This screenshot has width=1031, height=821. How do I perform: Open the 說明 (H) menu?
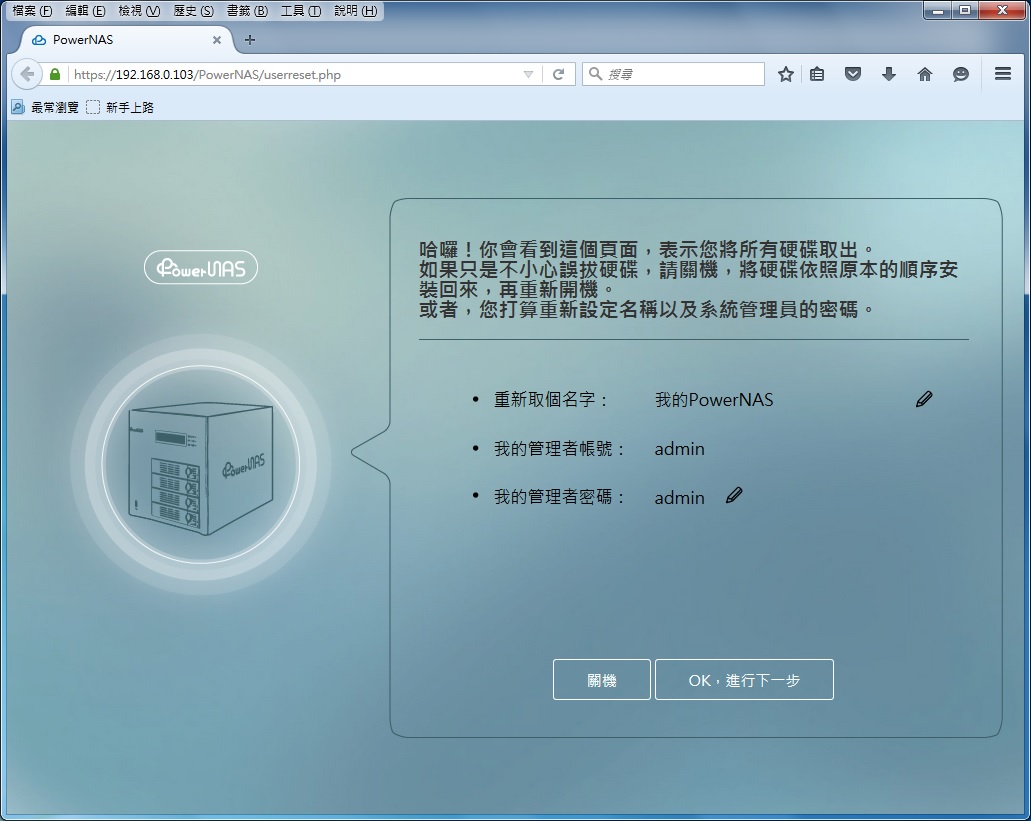click(x=356, y=11)
